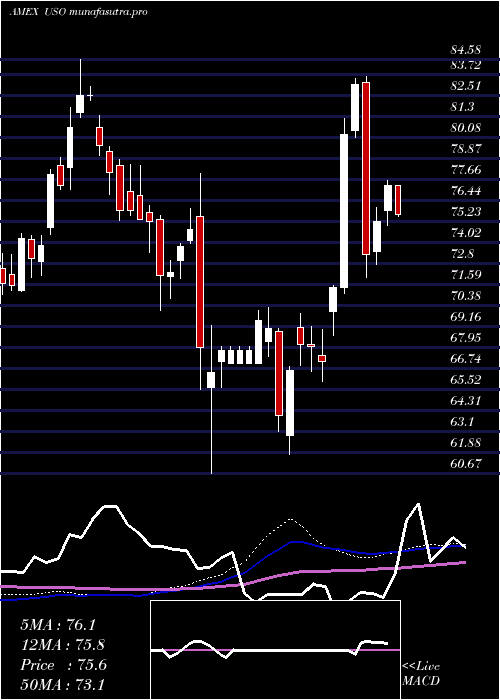The width and height of the screenshot is (500, 700).
Task: Click the MACD inset chart box
Action: point(275,650)
